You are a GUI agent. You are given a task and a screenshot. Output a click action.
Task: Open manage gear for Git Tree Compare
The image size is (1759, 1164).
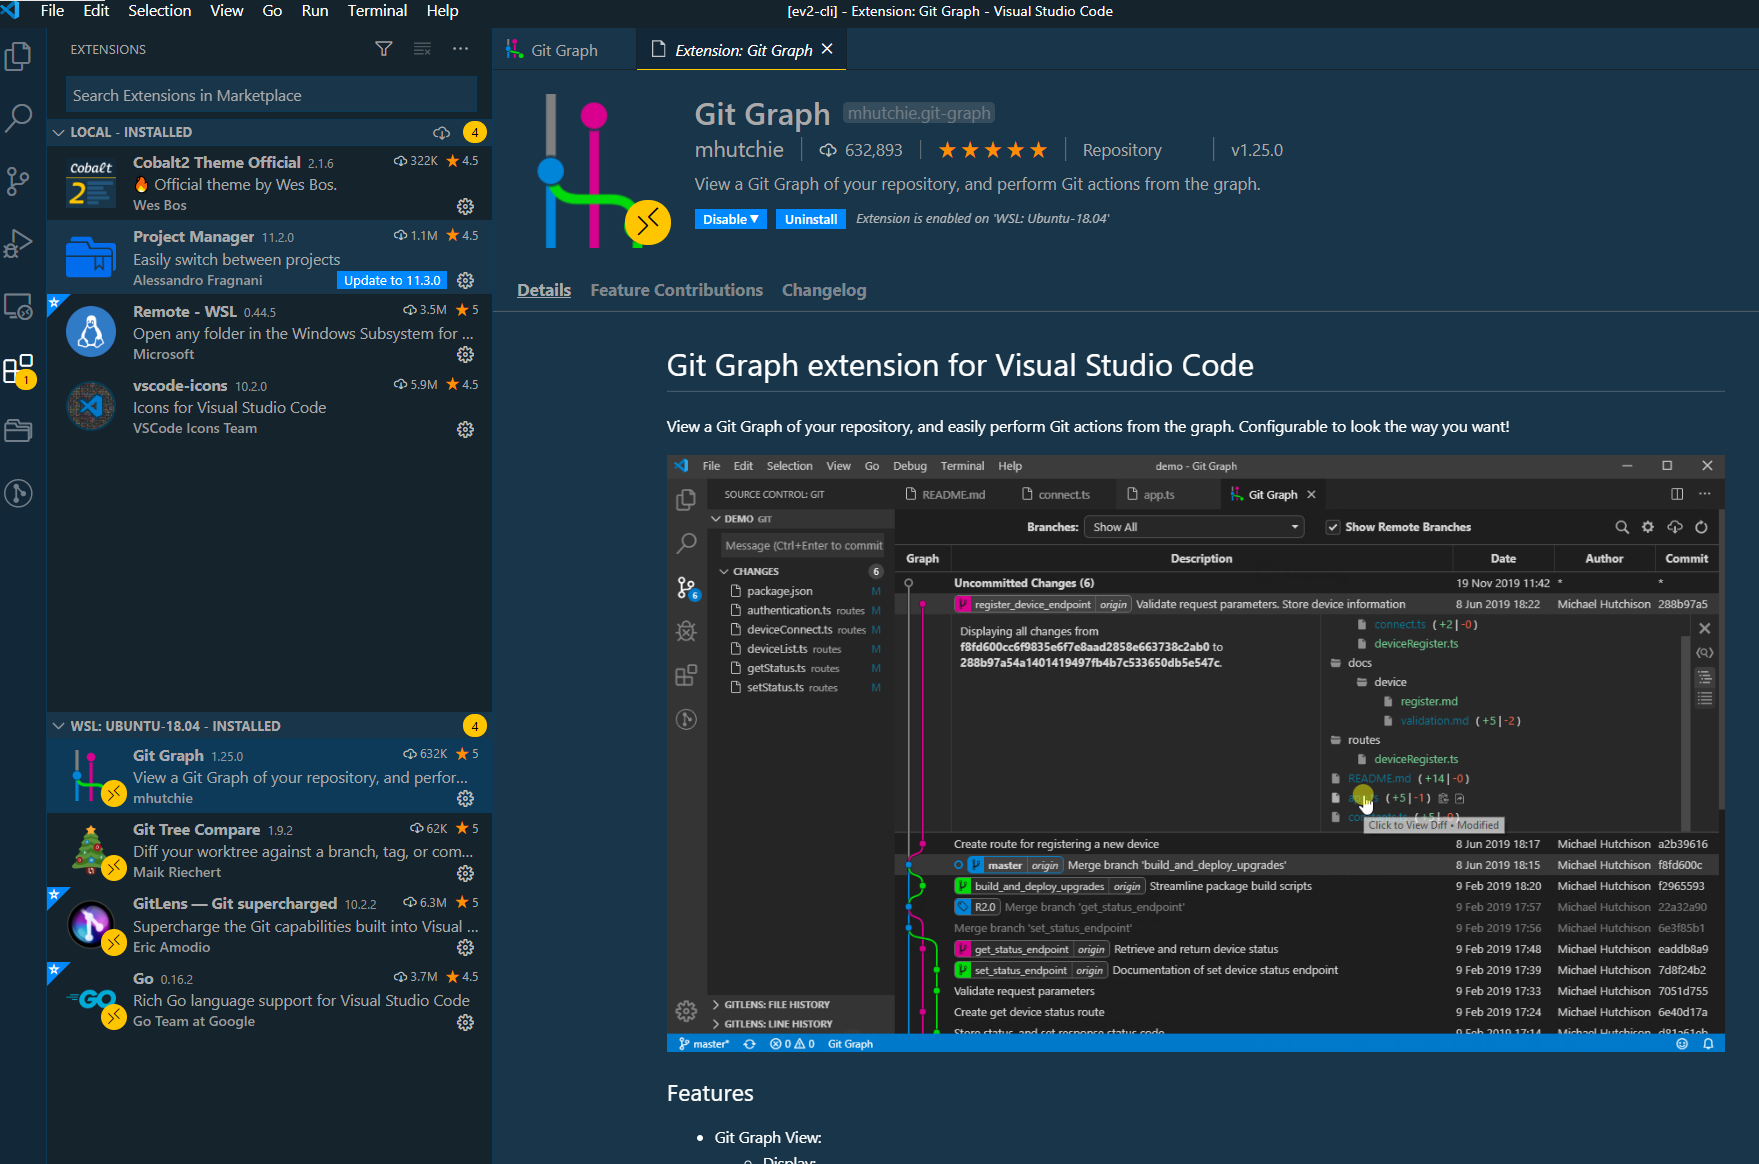tap(465, 873)
